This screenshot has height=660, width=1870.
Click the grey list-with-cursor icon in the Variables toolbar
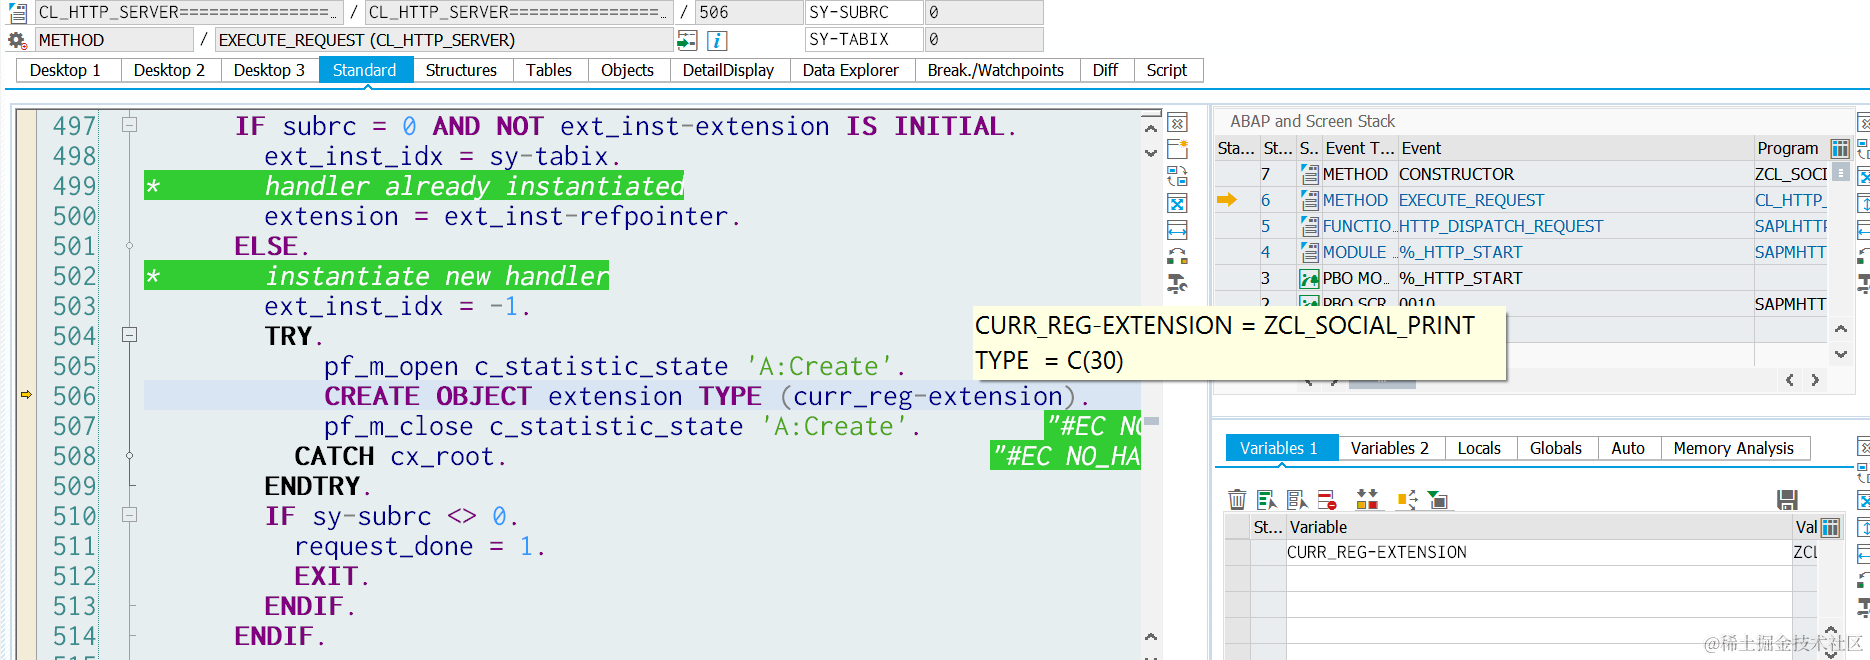(1297, 499)
